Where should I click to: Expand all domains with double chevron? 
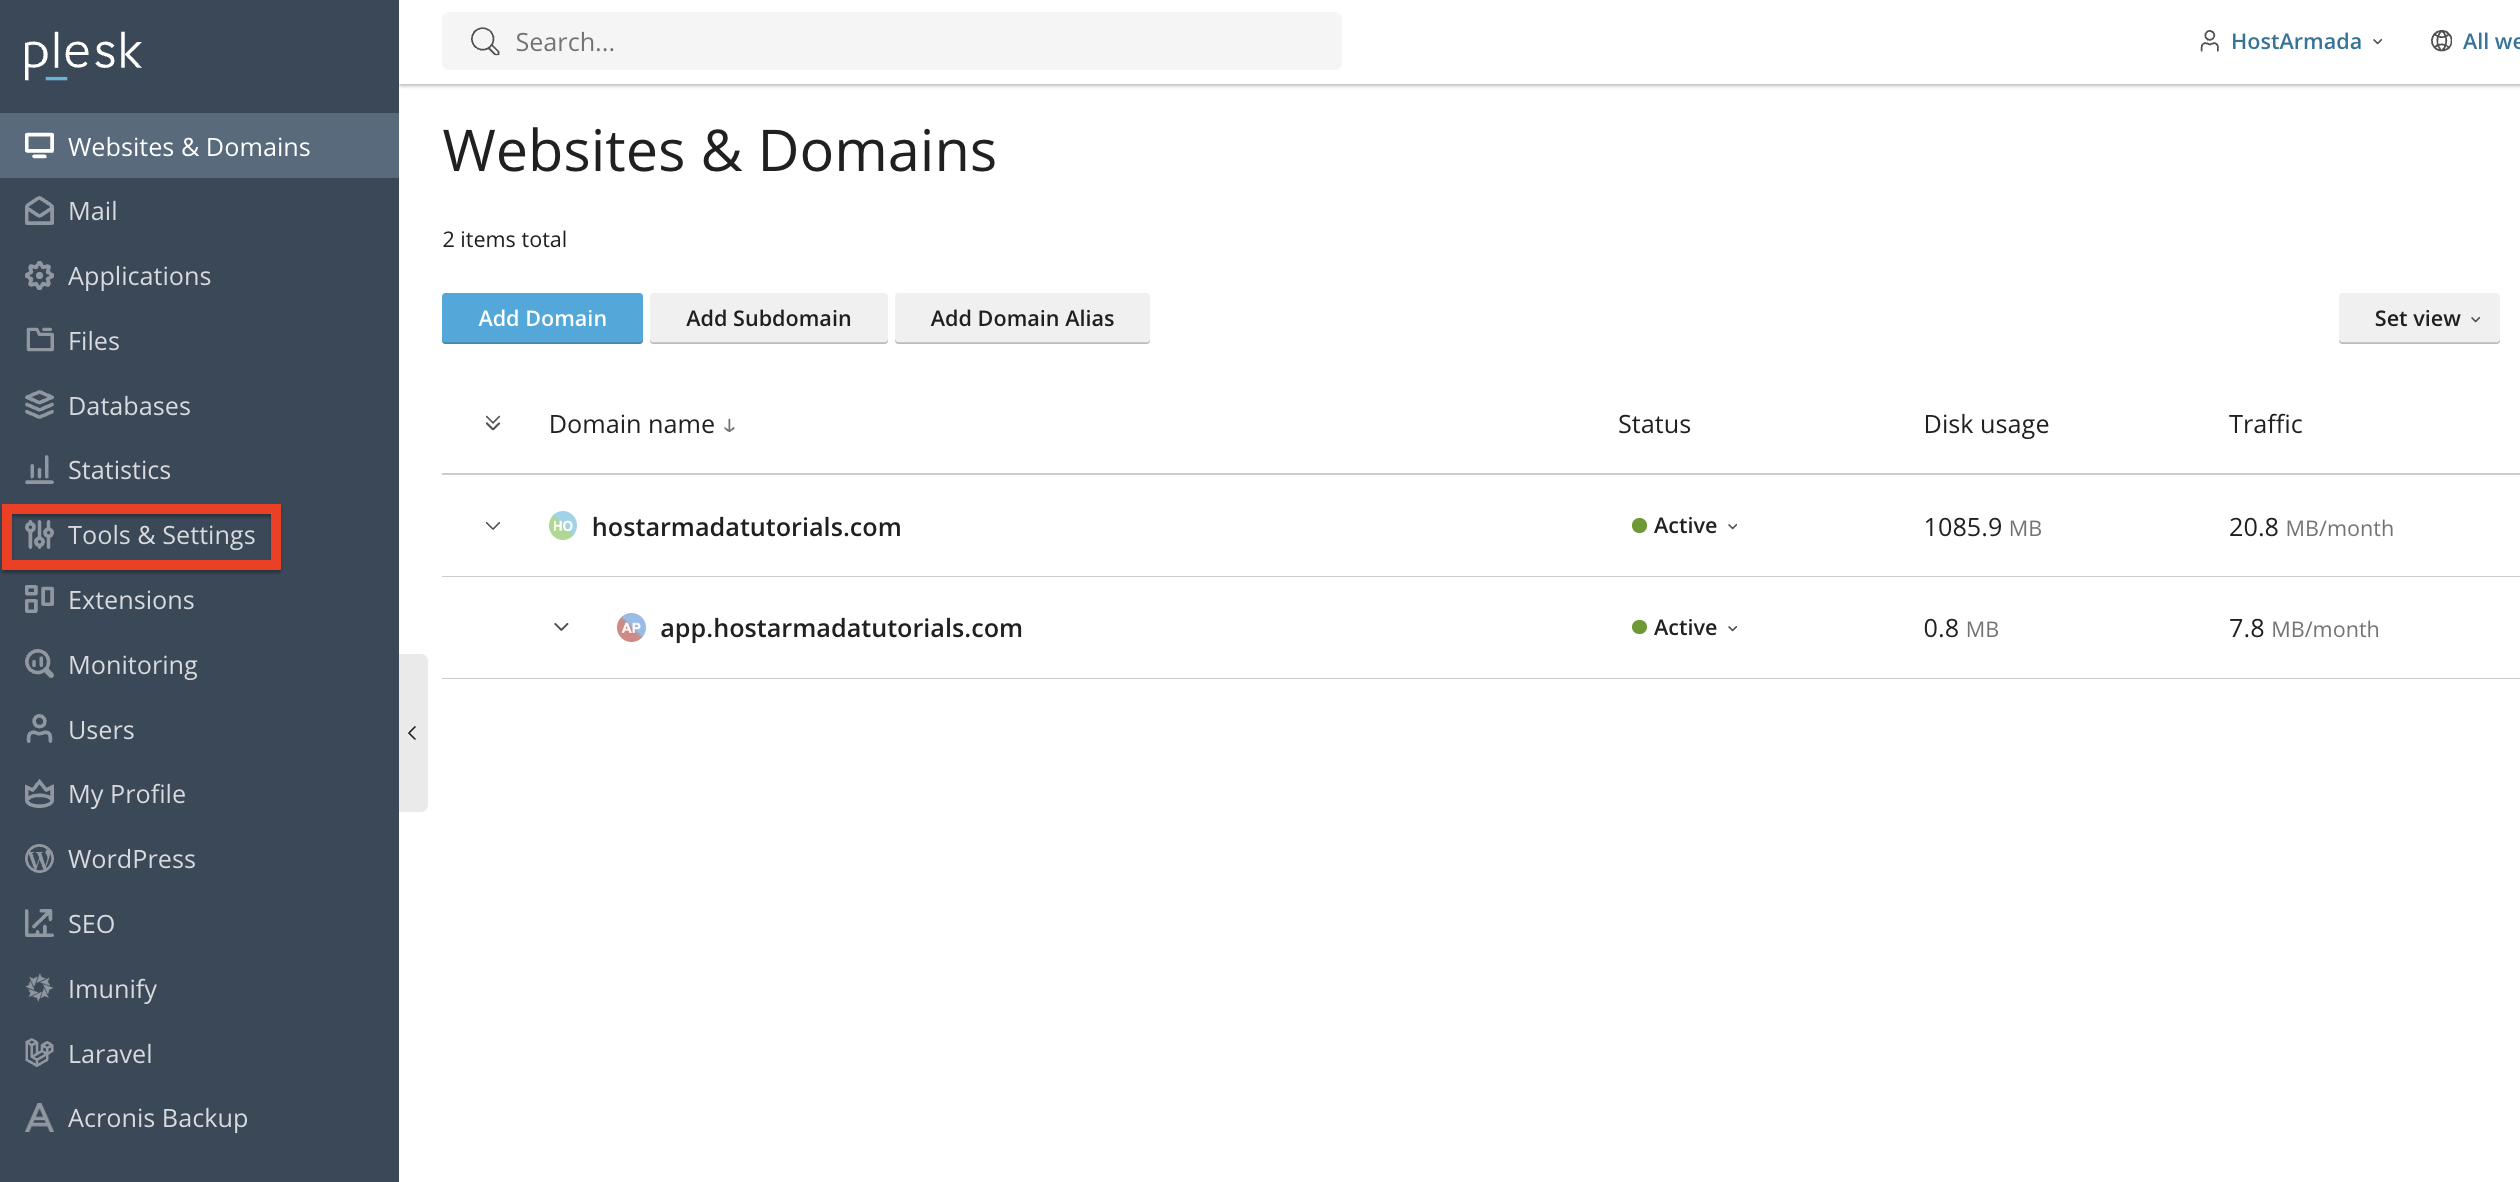[x=493, y=423]
